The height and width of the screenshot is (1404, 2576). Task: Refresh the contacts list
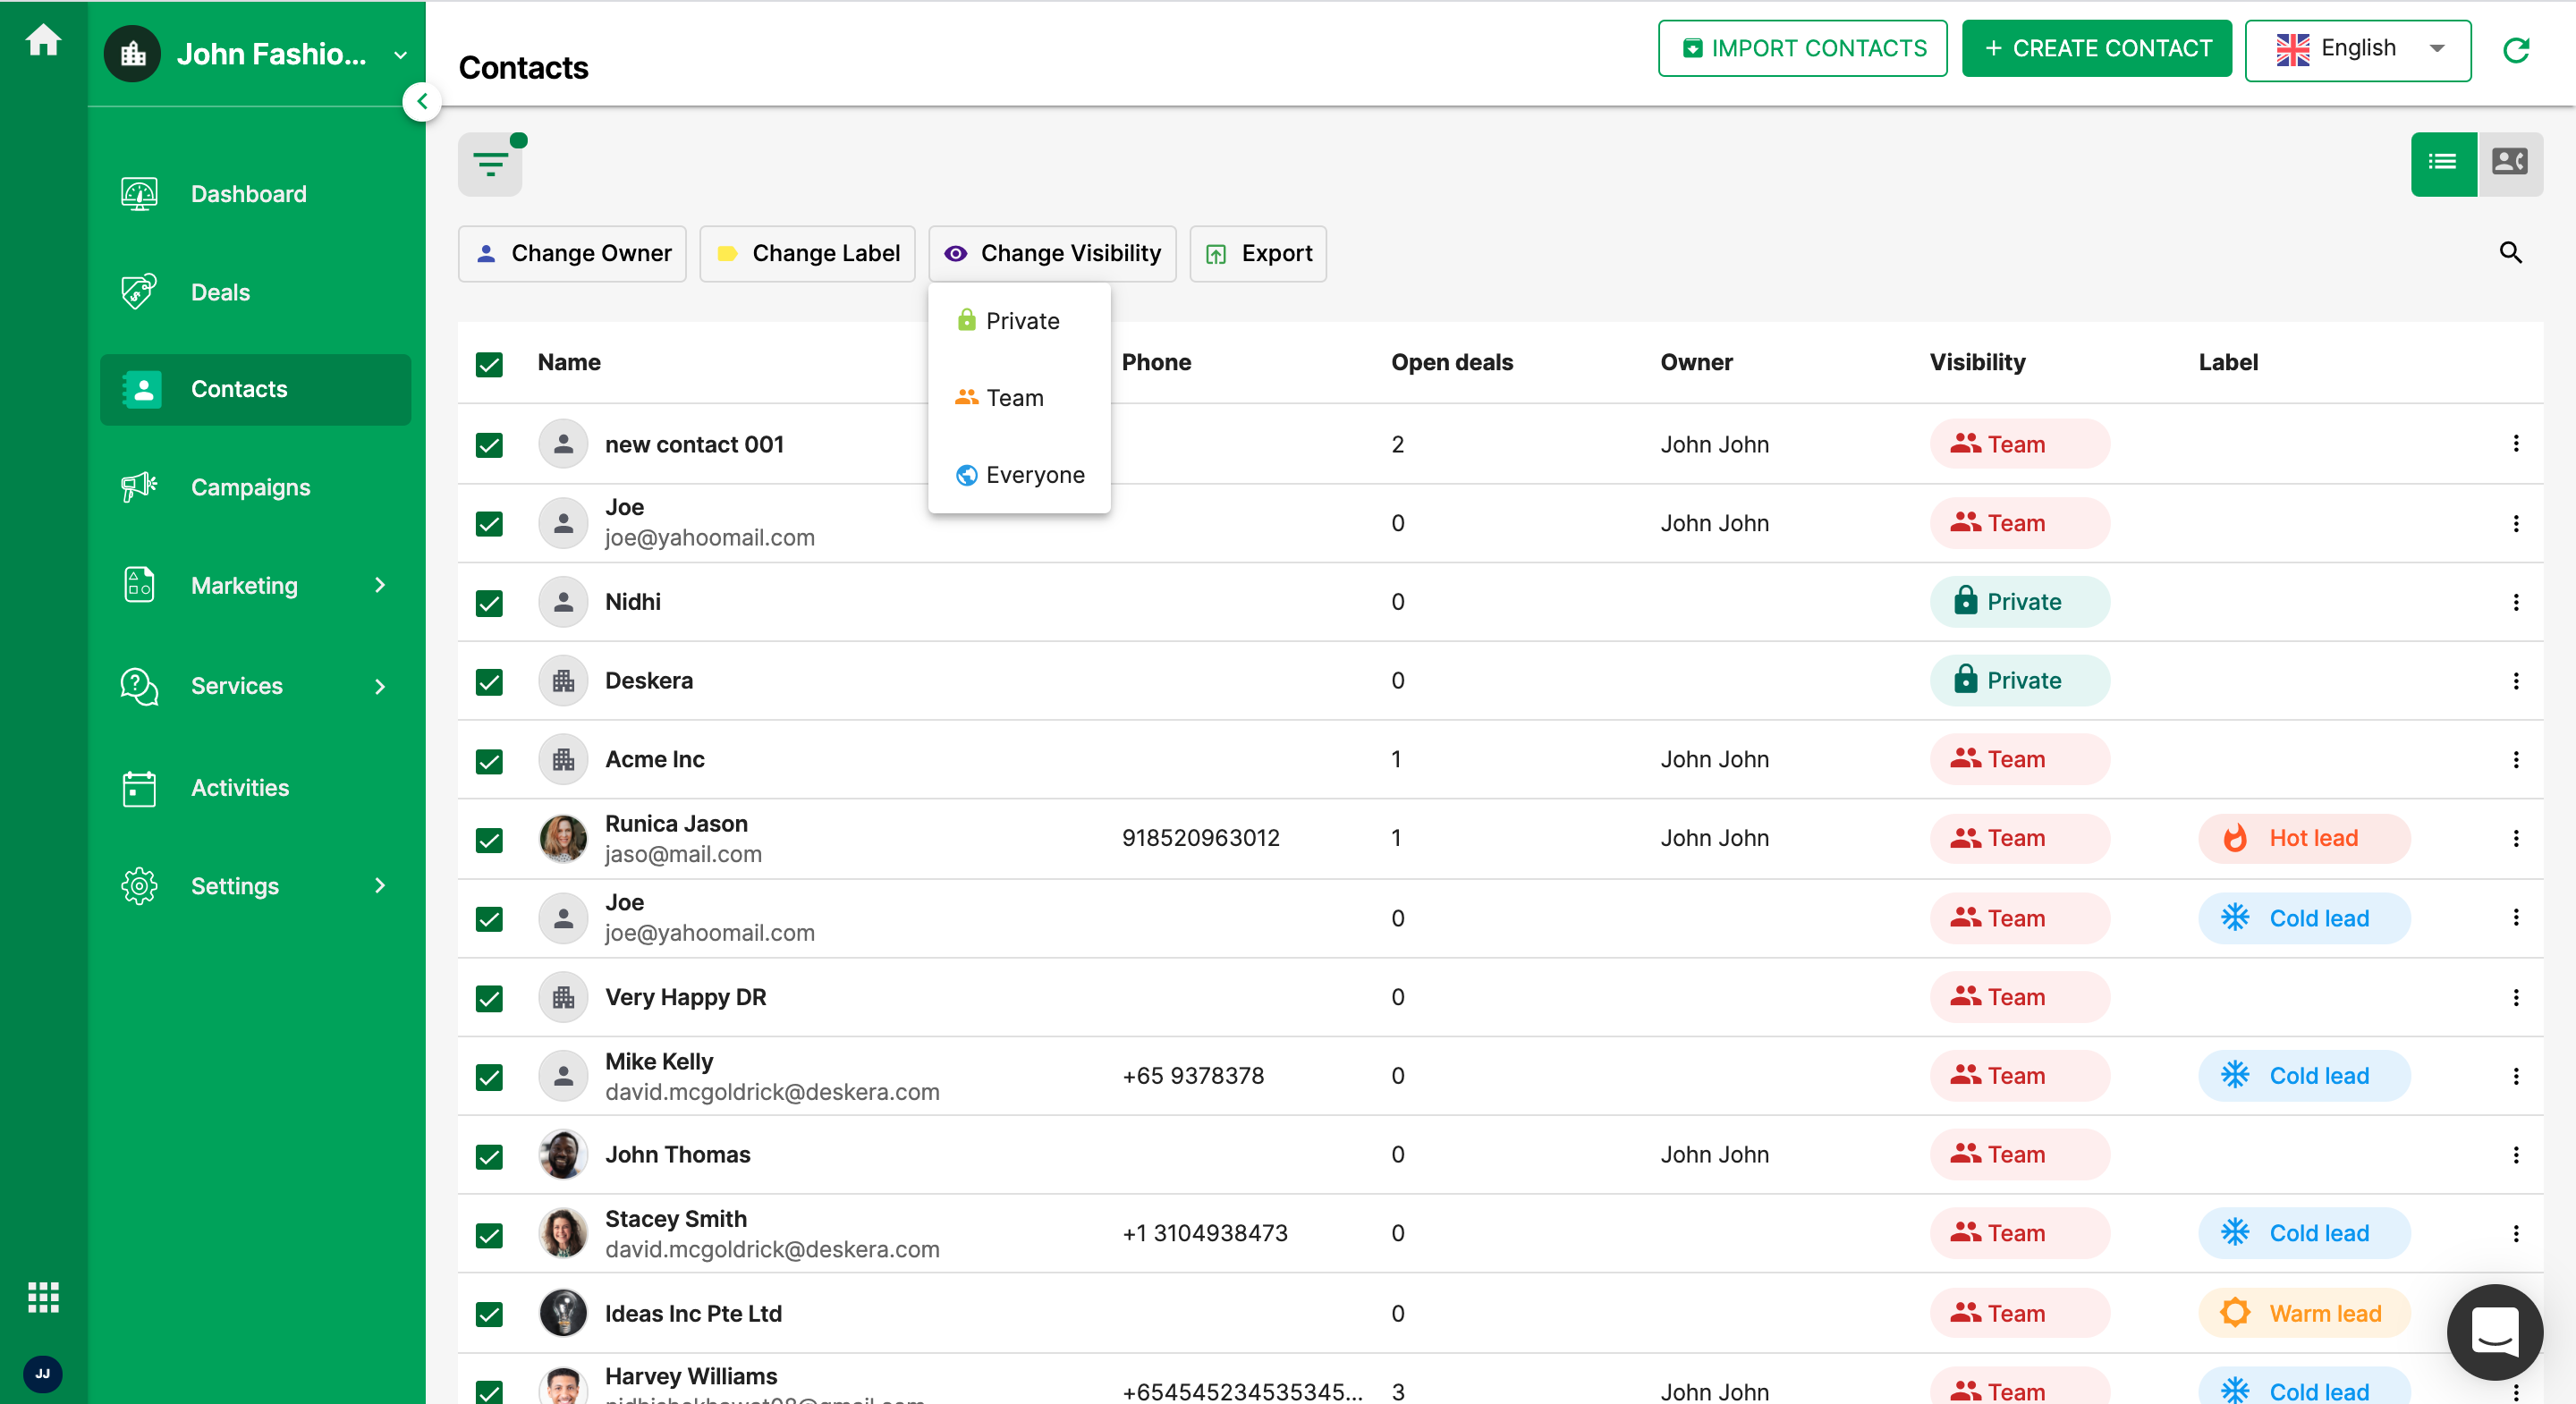[x=2518, y=51]
